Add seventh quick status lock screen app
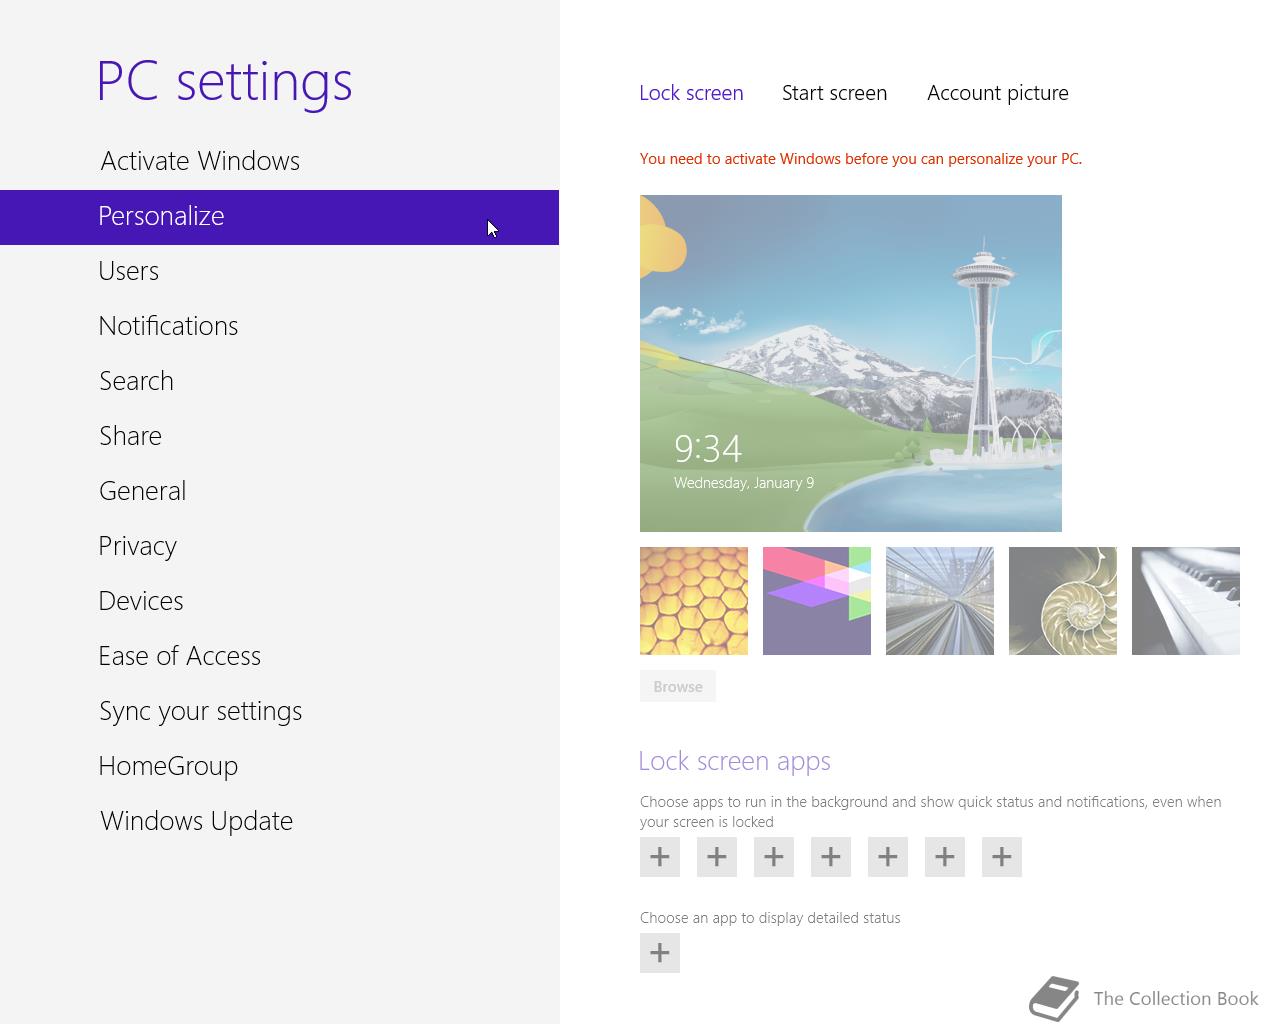The image size is (1280, 1024). click(1002, 857)
